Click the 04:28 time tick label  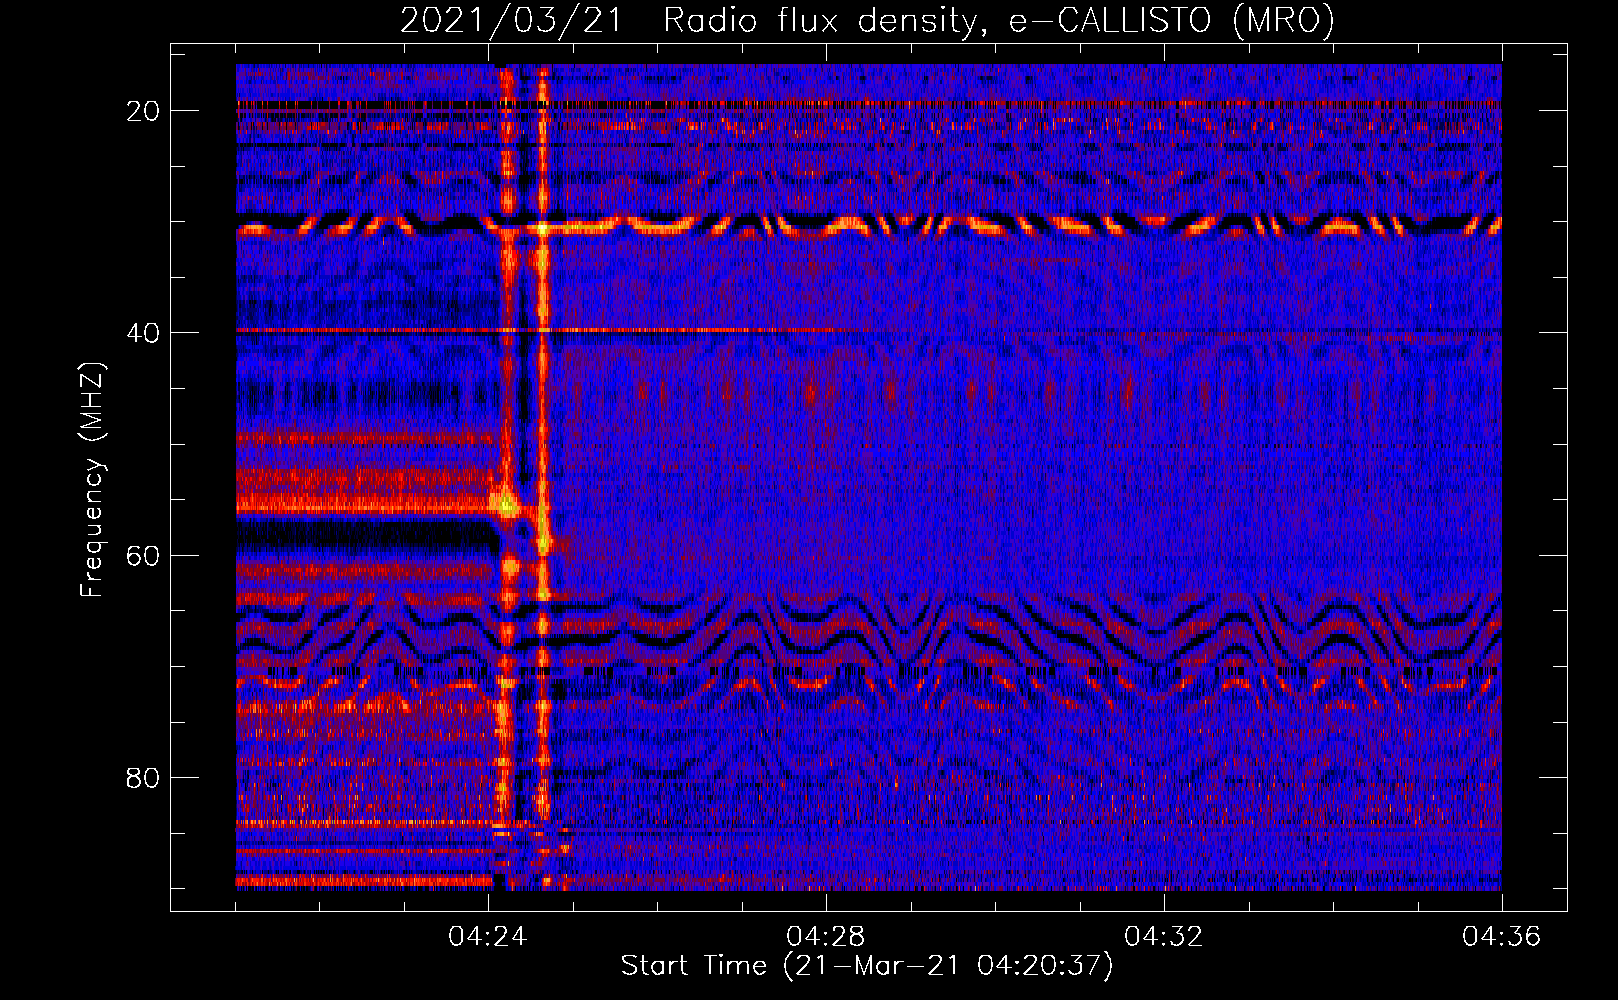pyautogui.click(x=825, y=937)
